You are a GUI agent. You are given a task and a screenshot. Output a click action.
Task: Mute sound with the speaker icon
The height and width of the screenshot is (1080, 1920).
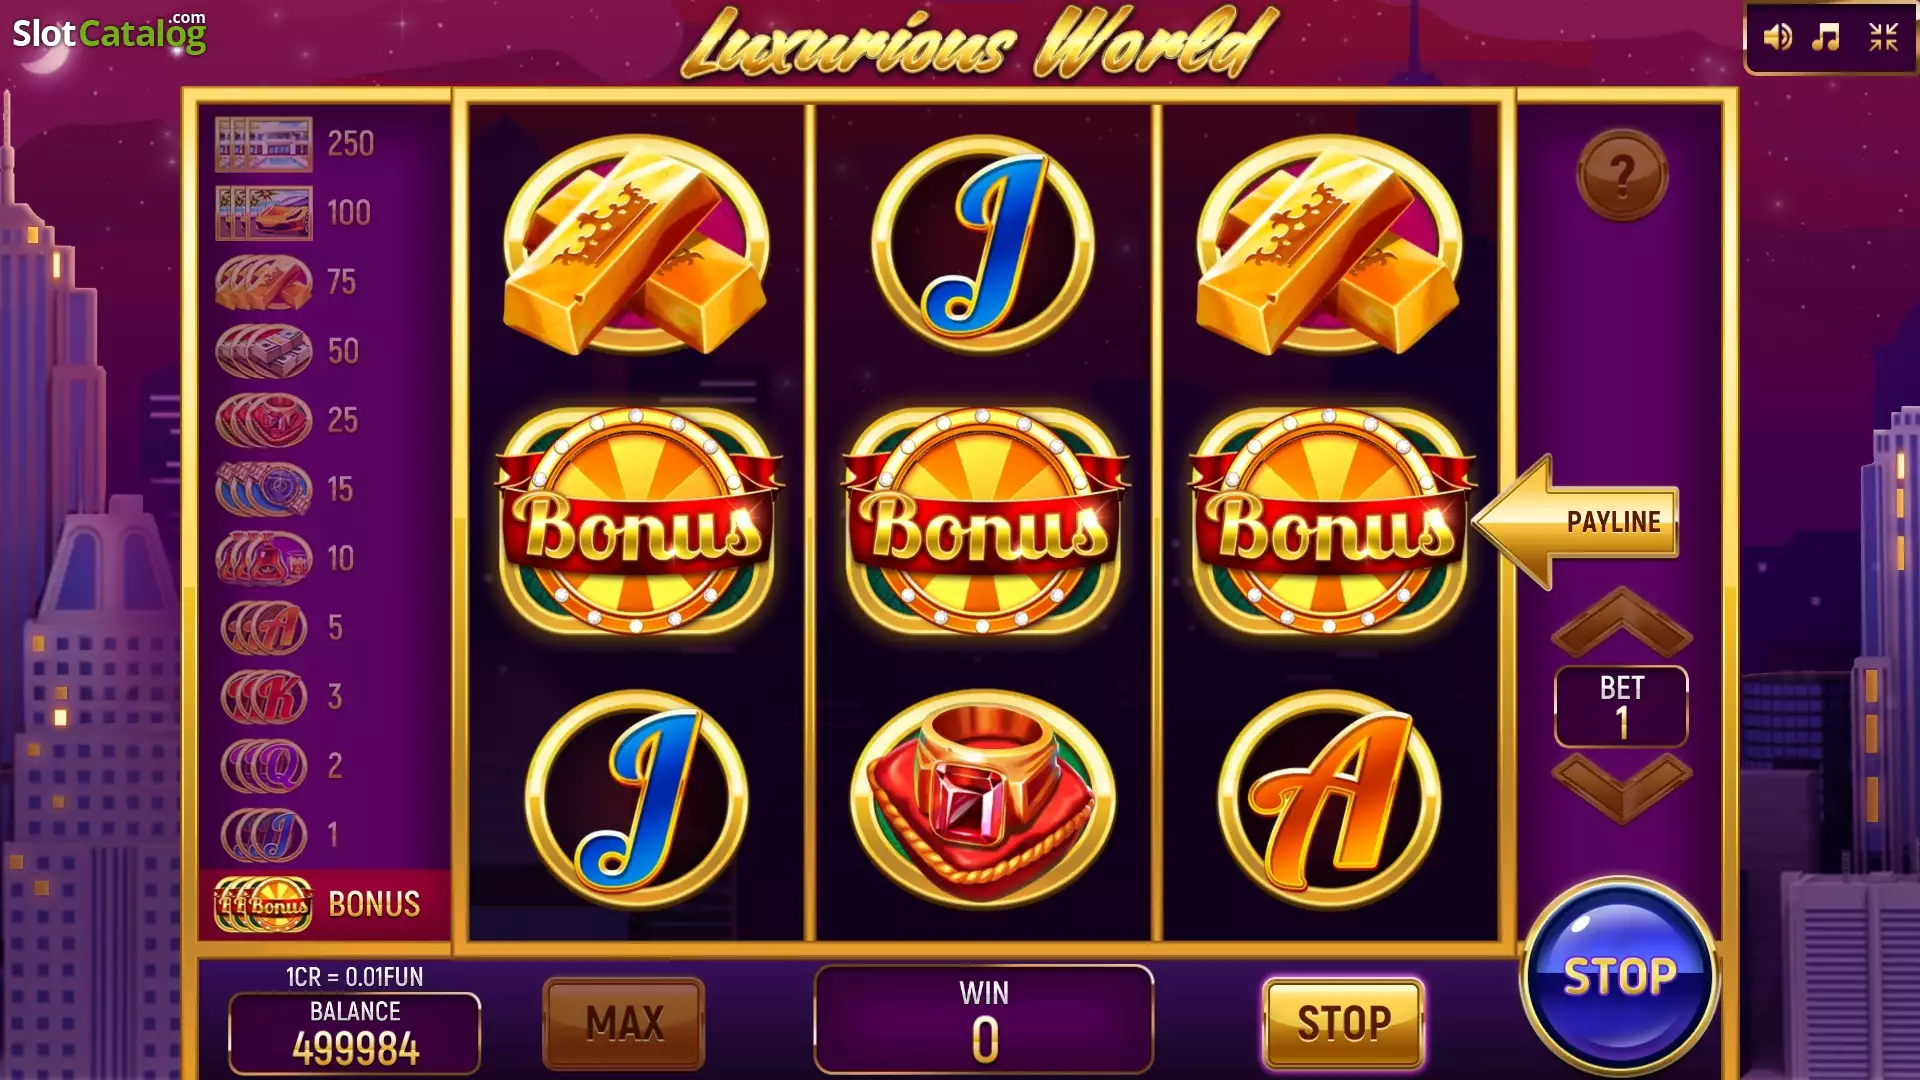pyautogui.click(x=1777, y=38)
